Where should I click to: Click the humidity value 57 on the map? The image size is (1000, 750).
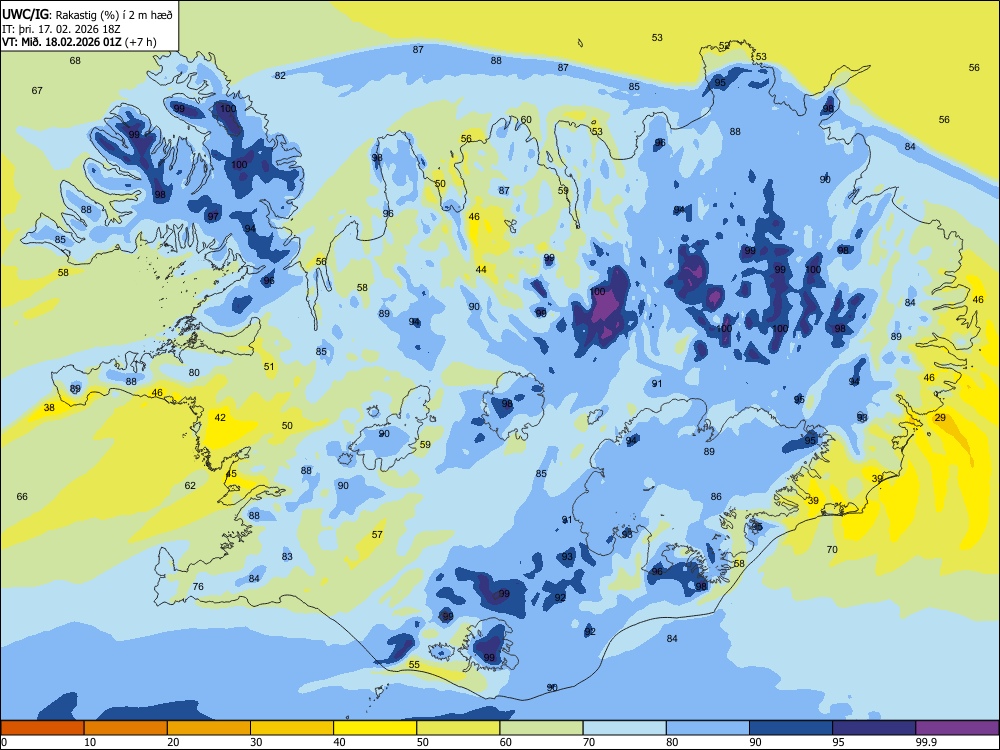377,534
